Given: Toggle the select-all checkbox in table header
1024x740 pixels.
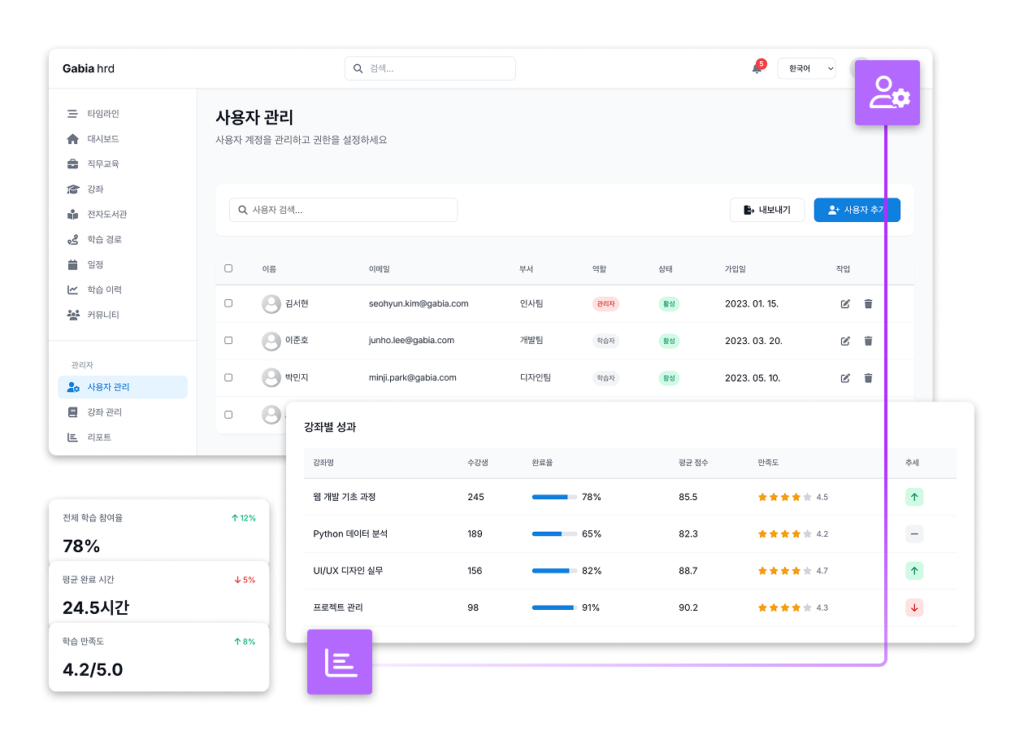Looking at the screenshot, I should coord(228,268).
